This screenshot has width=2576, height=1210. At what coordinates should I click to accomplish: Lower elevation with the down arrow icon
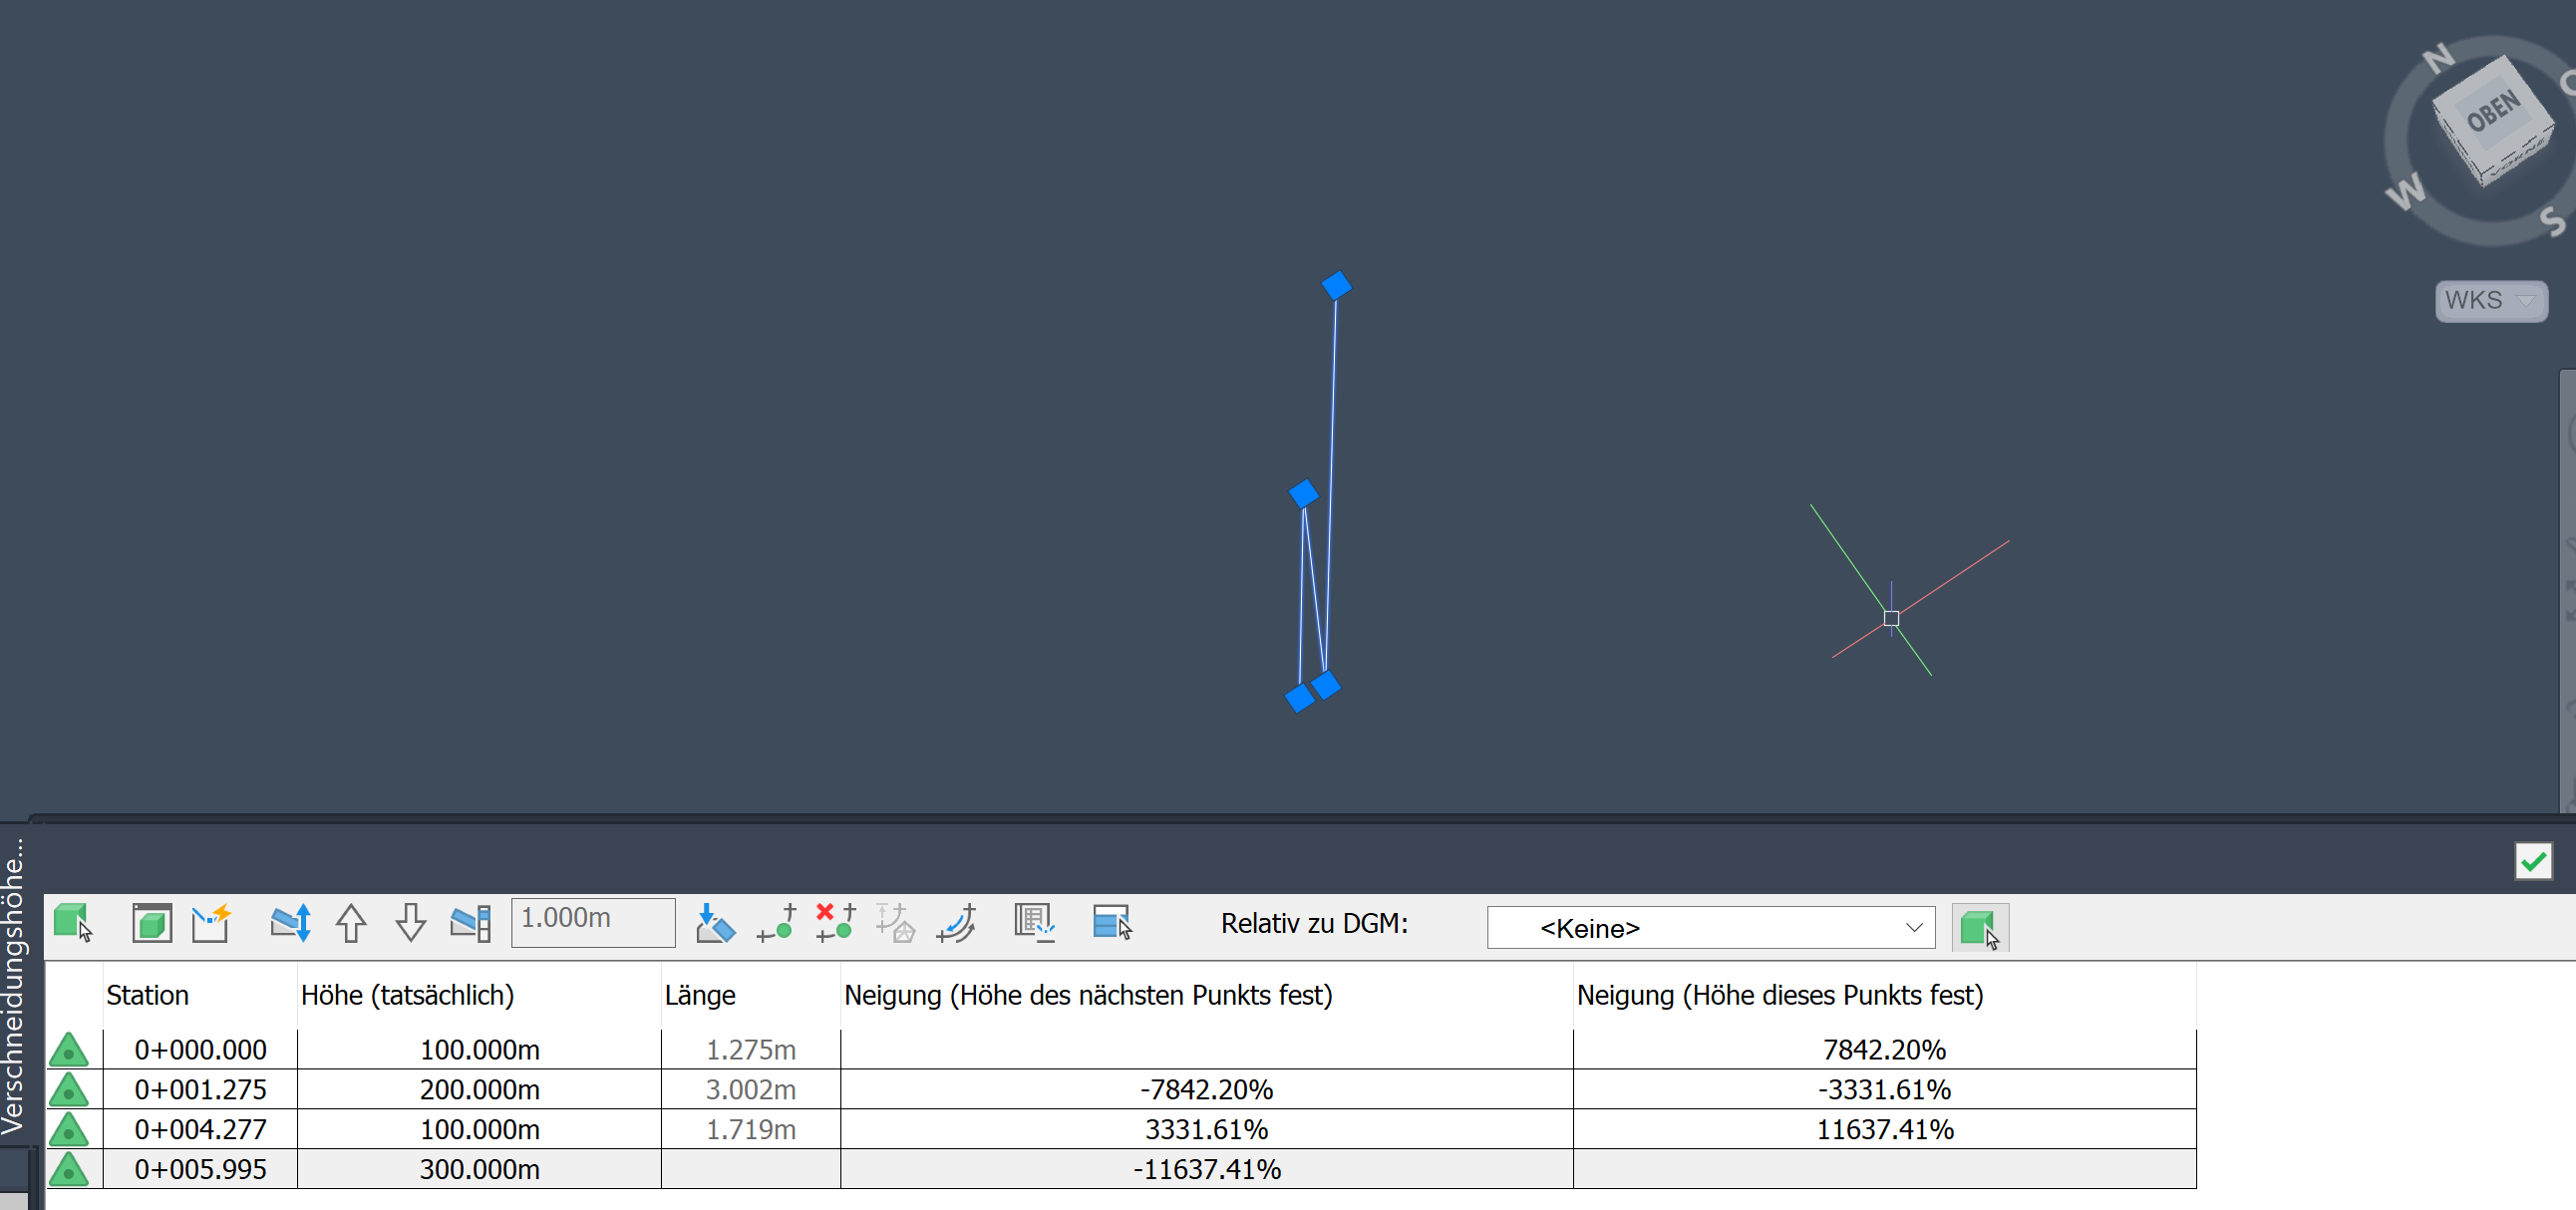click(410, 922)
